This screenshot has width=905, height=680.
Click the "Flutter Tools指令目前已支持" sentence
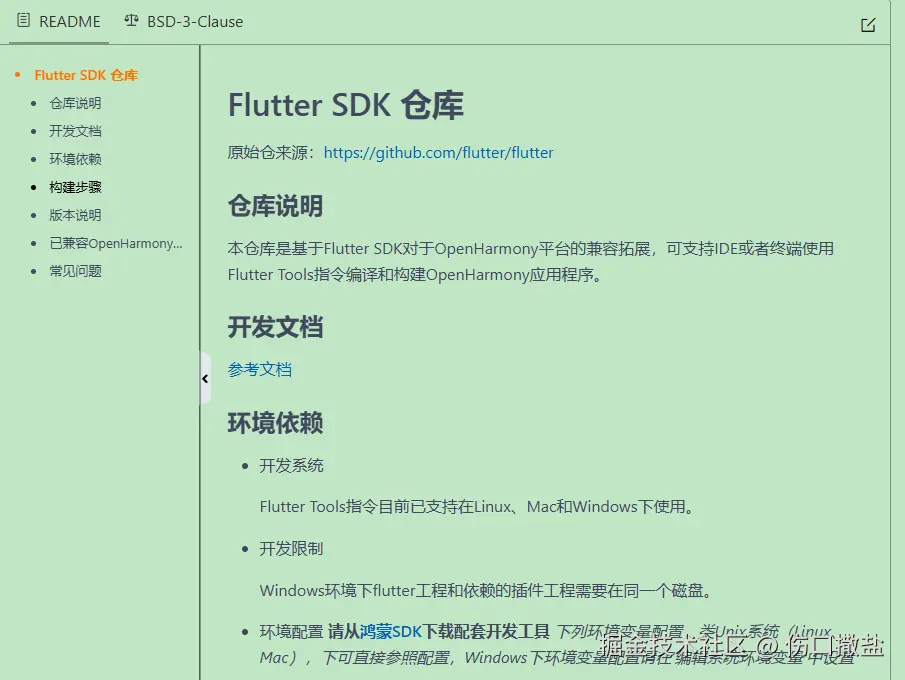(478, 507)
